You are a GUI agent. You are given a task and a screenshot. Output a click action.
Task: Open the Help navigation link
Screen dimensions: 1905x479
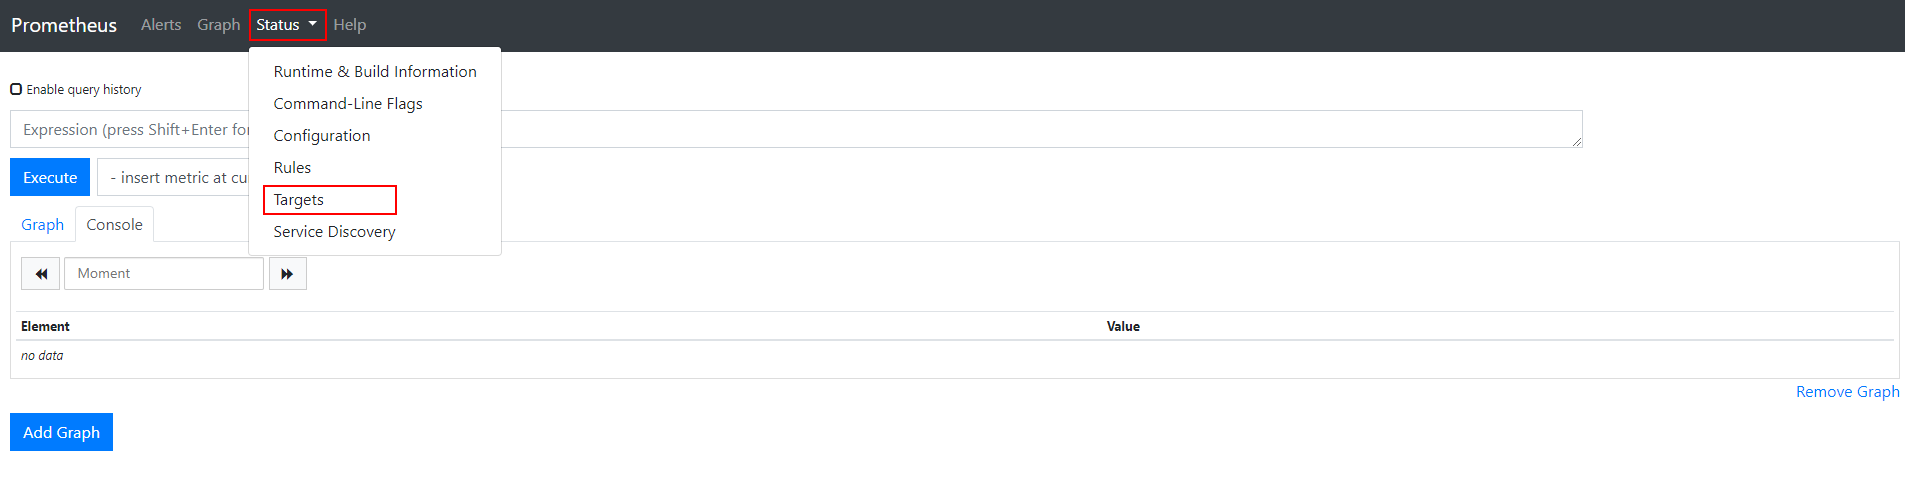click(x=349, y=25)
